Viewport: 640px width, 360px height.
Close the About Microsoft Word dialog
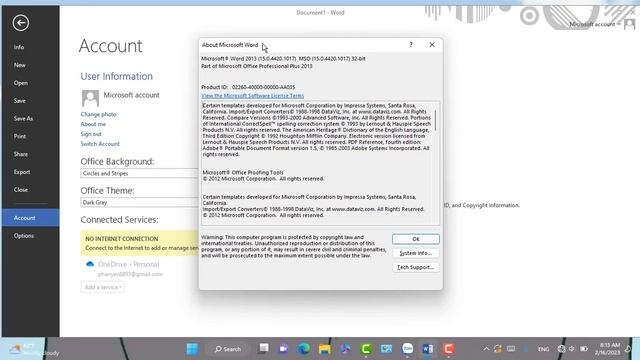coord(432,44)
